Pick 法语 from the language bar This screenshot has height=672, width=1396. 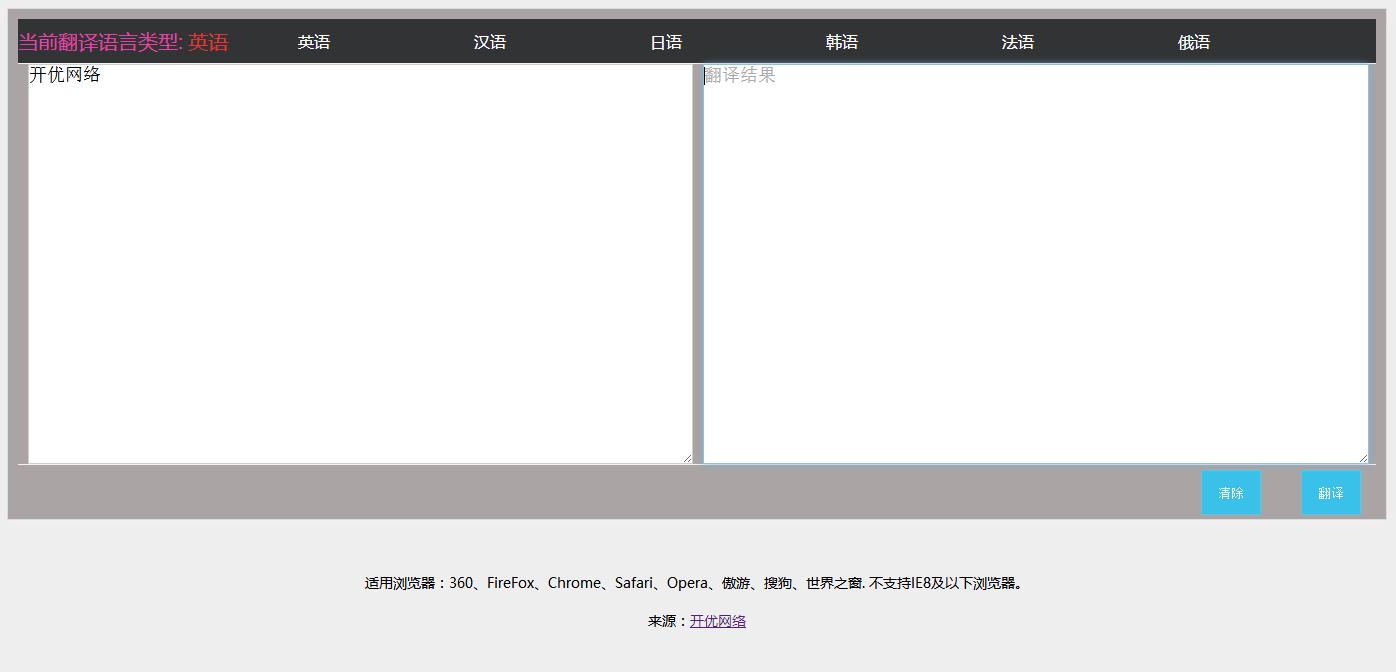[x=1018, y=42]
